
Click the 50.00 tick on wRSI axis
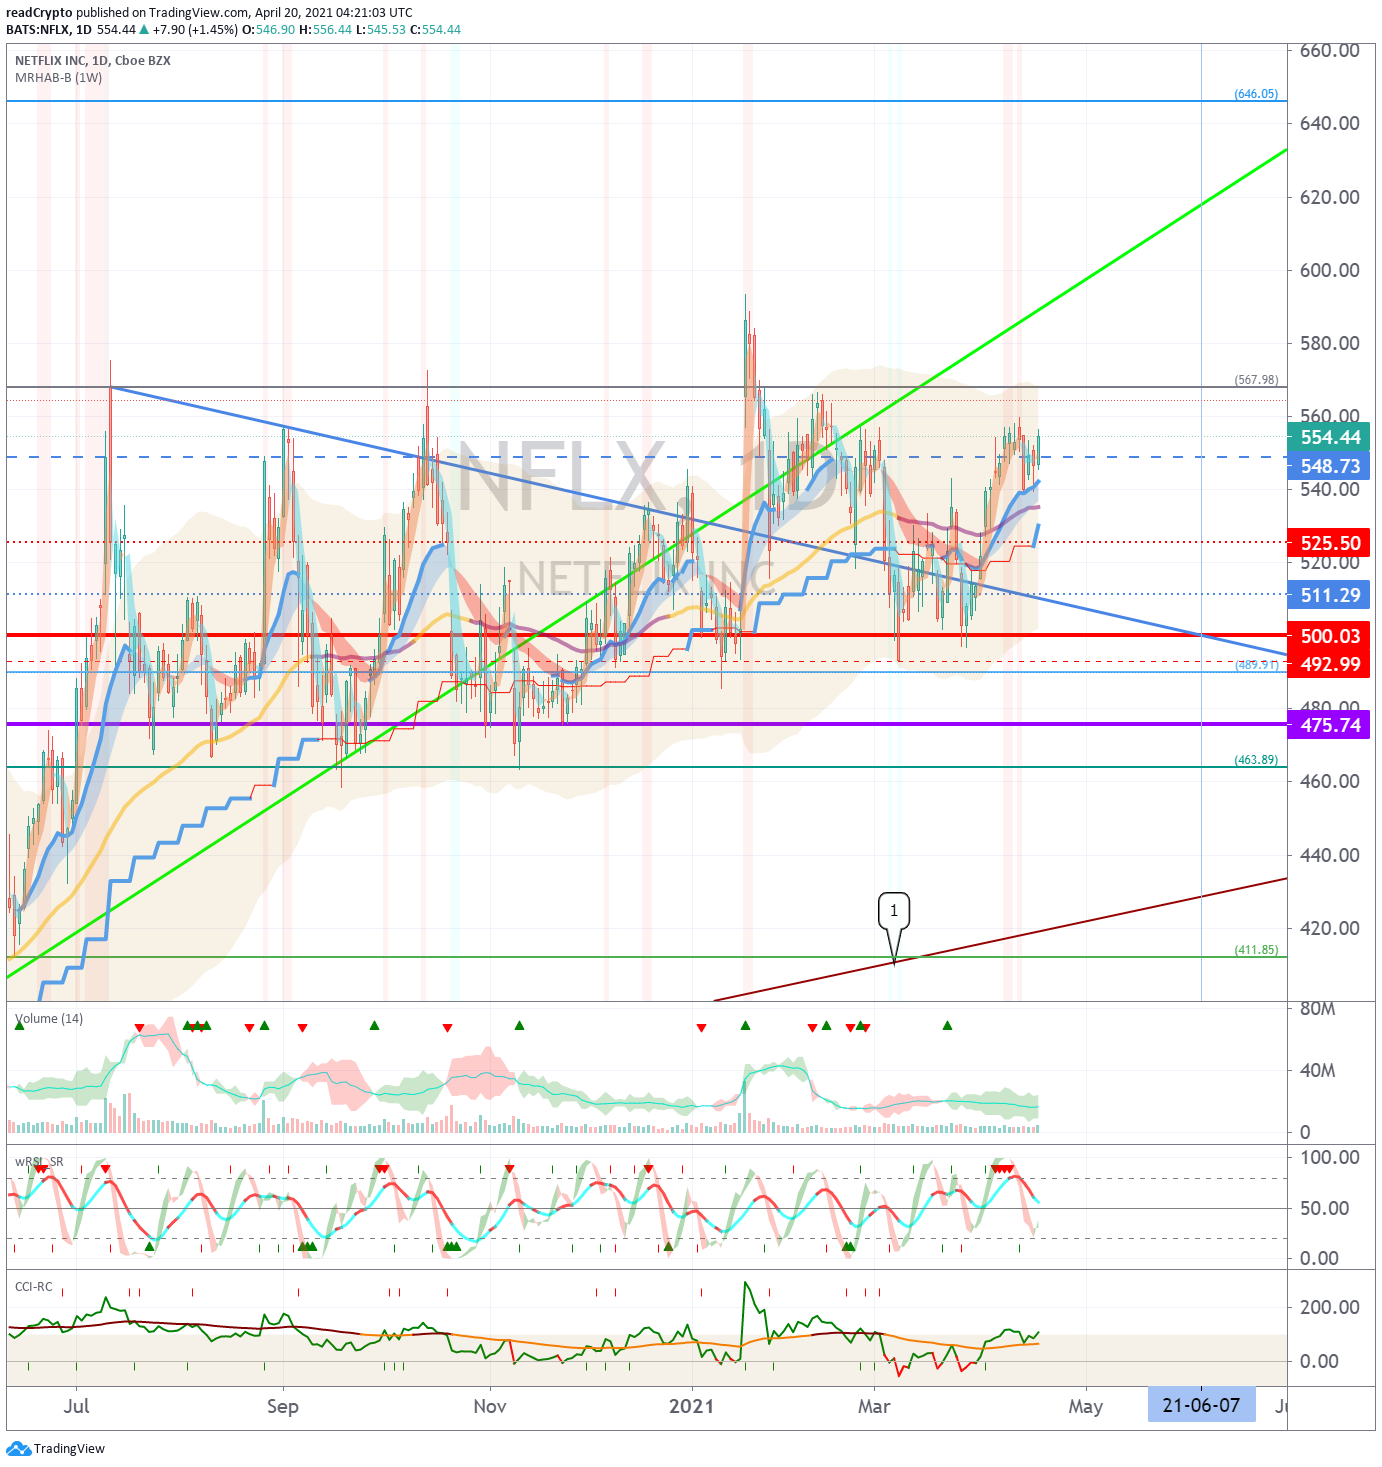(1325, 1209)
